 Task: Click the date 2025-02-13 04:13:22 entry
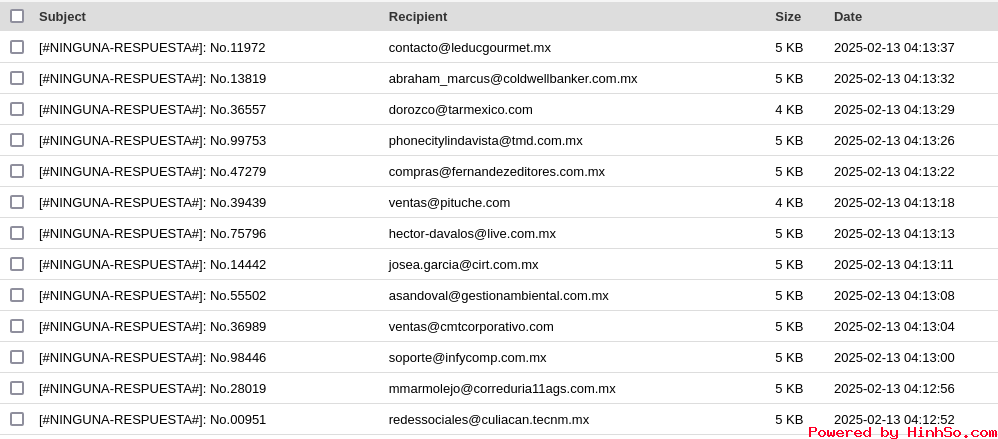click(894, 172)
